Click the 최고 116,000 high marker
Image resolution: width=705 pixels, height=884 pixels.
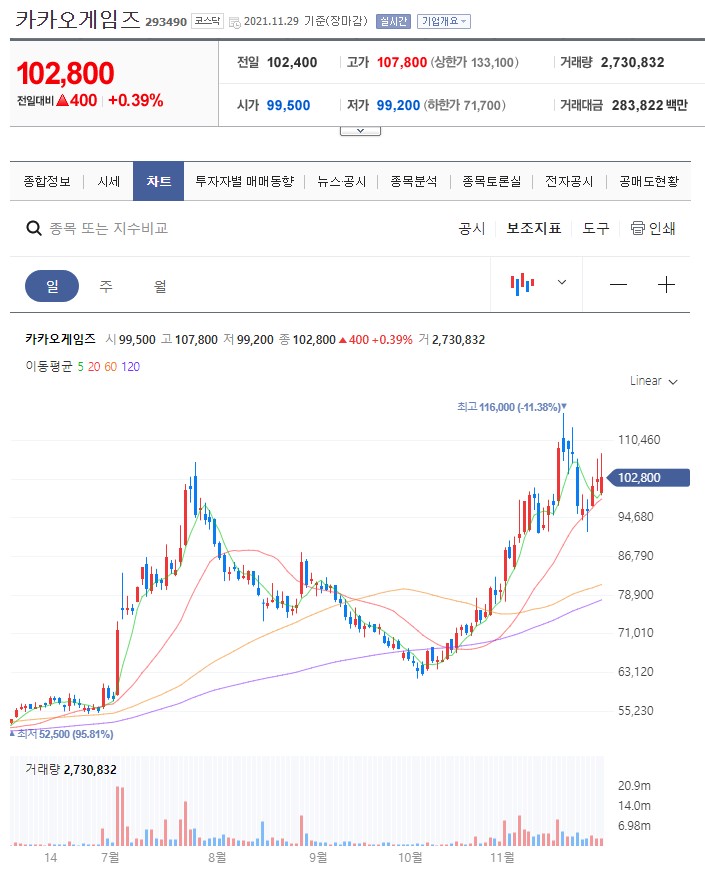(512, 407)
